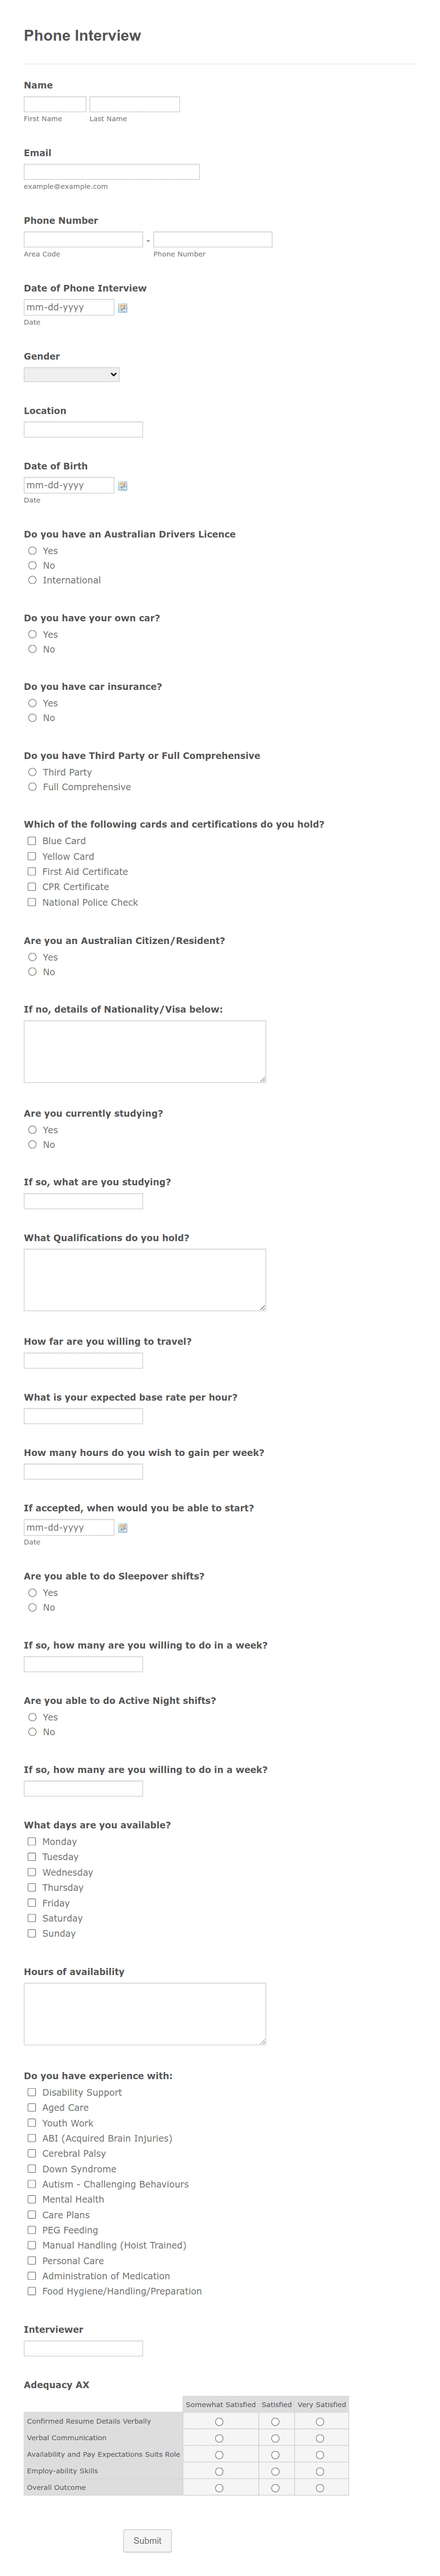Check the First Aid Certificate option
This screenshot has height=2576, width=440.
[x=32, y=871]
